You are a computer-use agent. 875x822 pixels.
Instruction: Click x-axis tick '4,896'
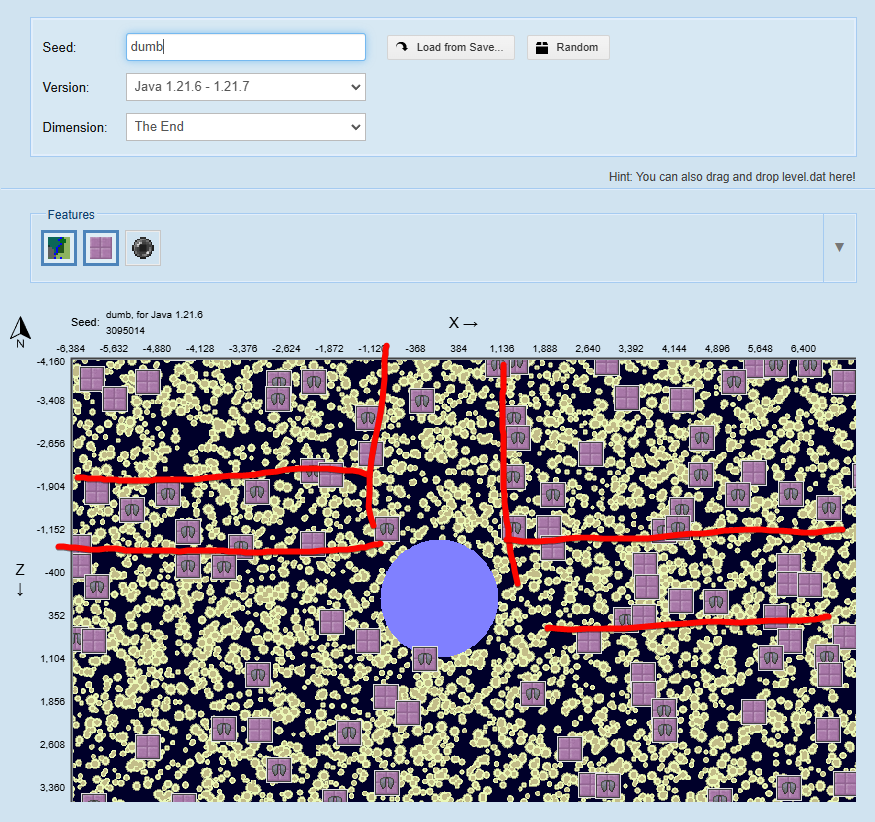click(x=717, y=349)
